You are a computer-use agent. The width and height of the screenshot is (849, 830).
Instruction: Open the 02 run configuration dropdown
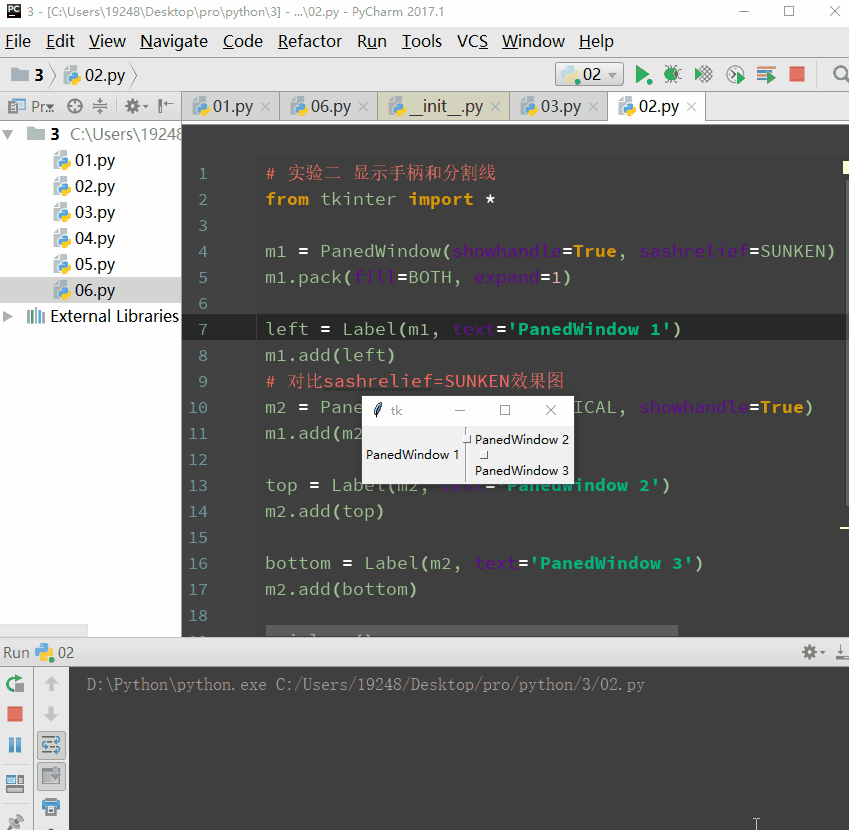pos(589,74)
